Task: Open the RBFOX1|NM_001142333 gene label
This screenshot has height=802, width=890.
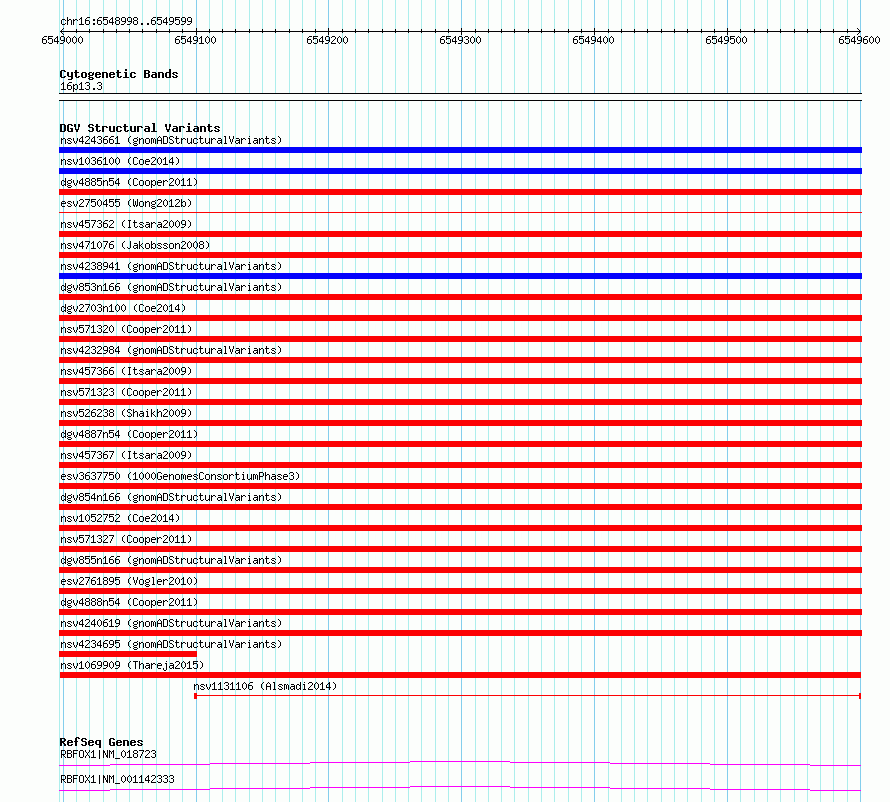Action: [117, 779]
